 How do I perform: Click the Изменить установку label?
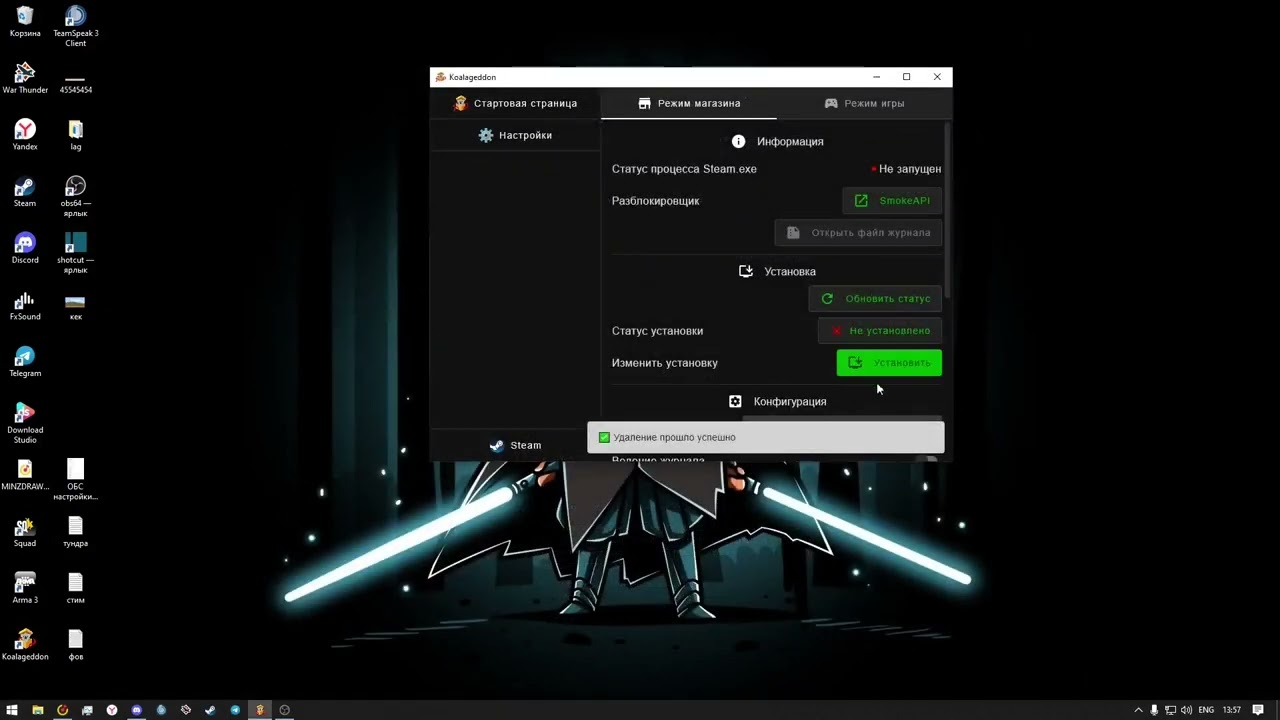click(x=664, y=363)
